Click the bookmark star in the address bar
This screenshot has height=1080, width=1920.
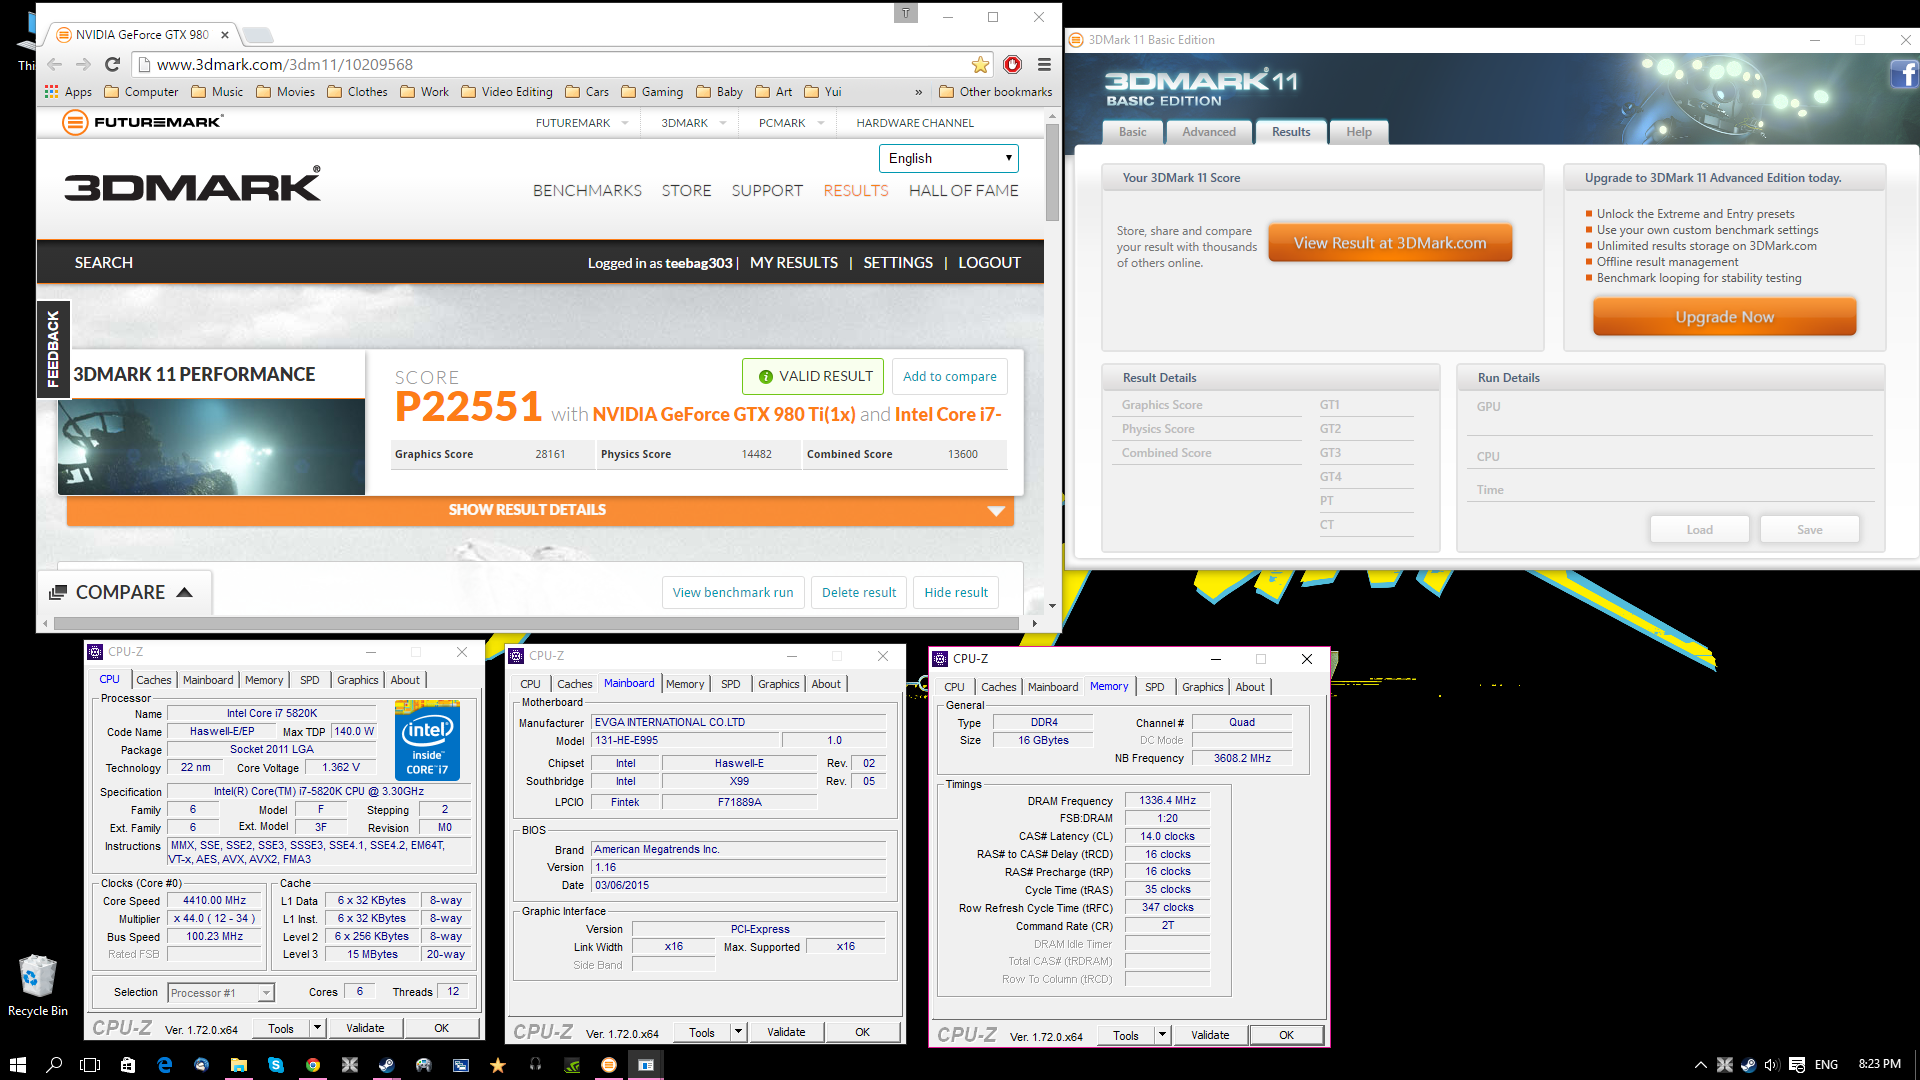980,65
